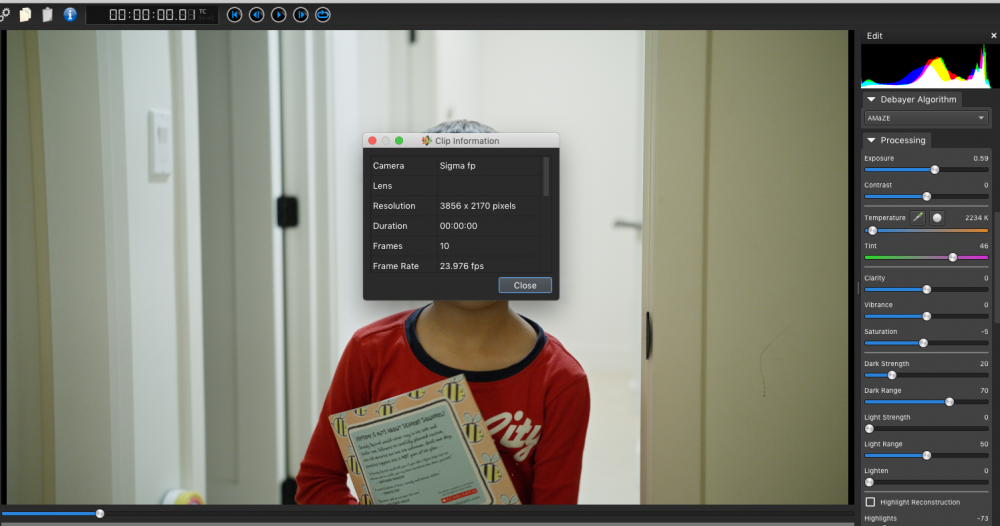Adjust the Clarity slider
This screenshot has width=1000, height=526.
tap(927, 289)
